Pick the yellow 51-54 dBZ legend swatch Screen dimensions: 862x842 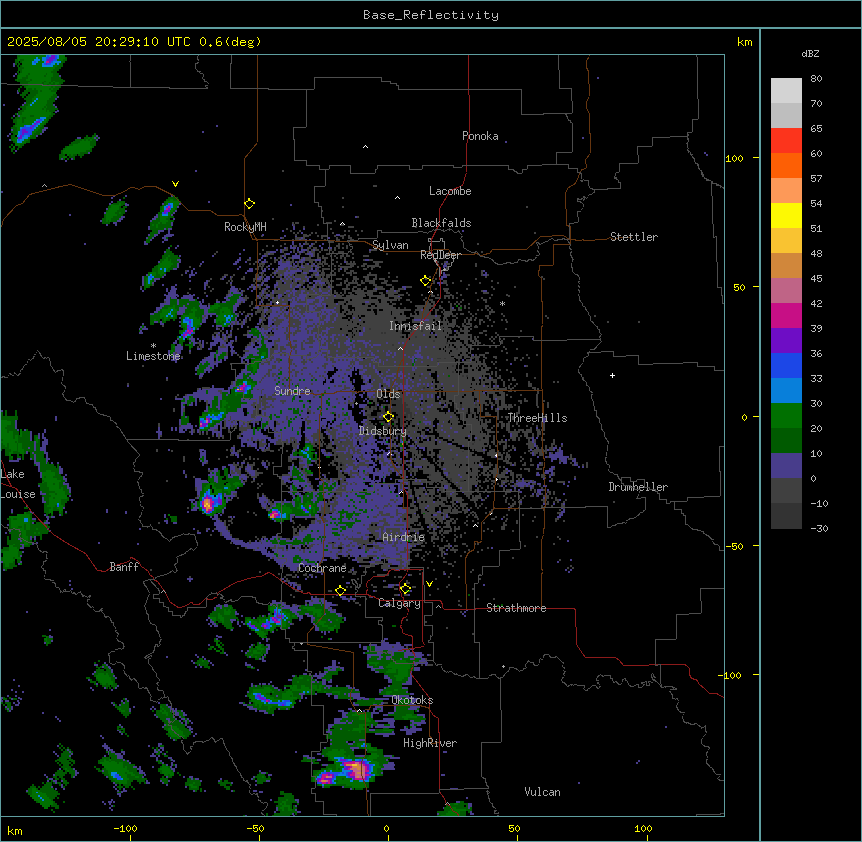pos(786,215)
